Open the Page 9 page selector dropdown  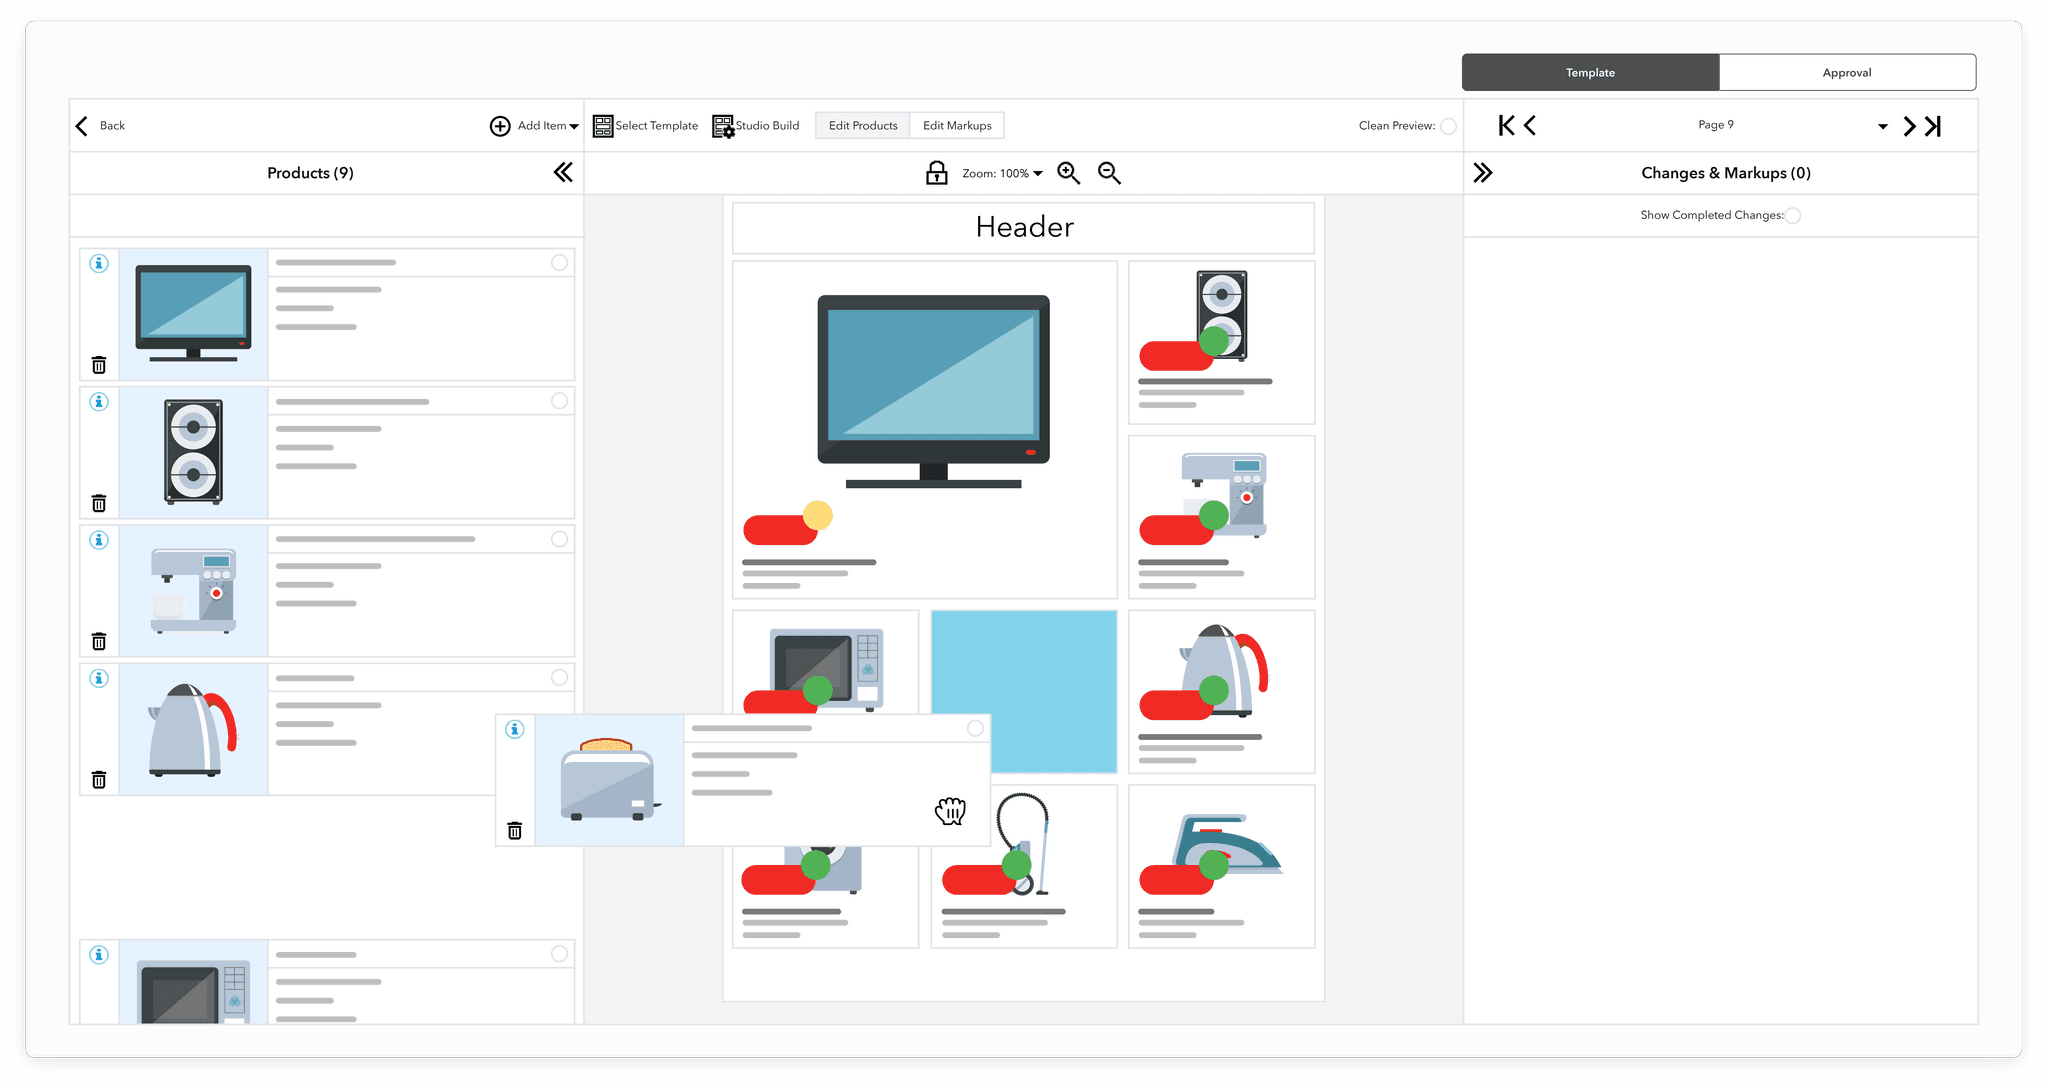coord(1884,125)
